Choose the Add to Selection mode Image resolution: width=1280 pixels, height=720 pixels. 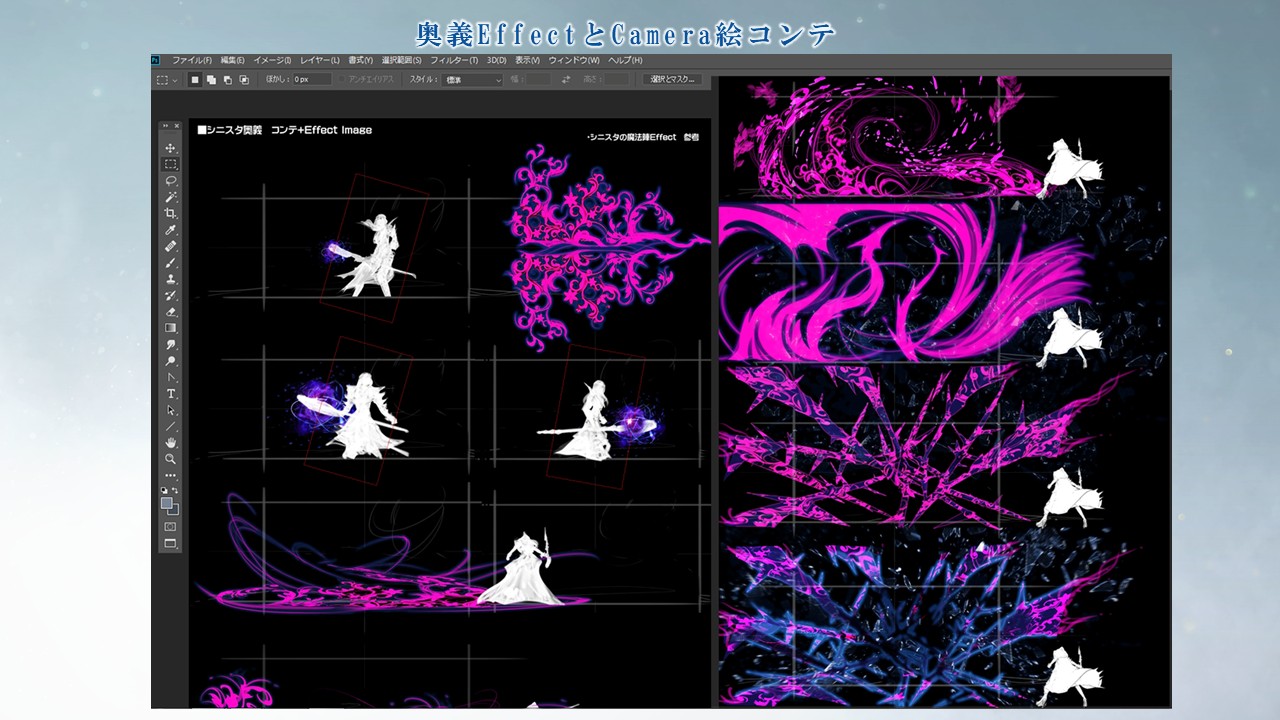[x=211, y=79]
